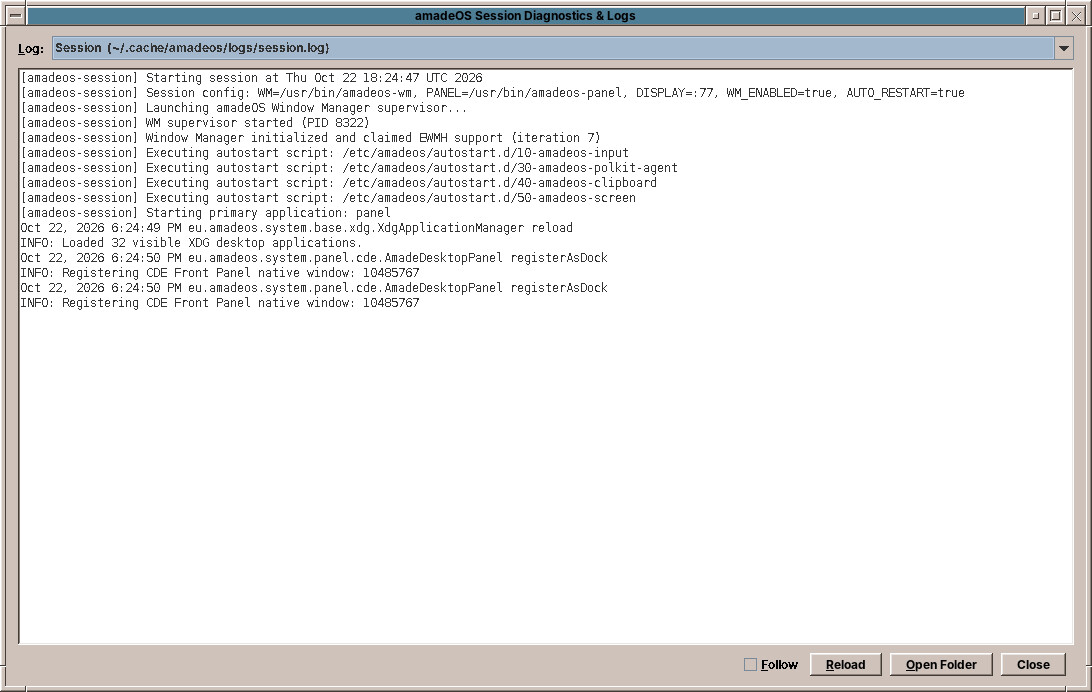
Task: Click the 'Launching amadeOS Window Manager supervisor' line
Action: click(x=244, y=108)
